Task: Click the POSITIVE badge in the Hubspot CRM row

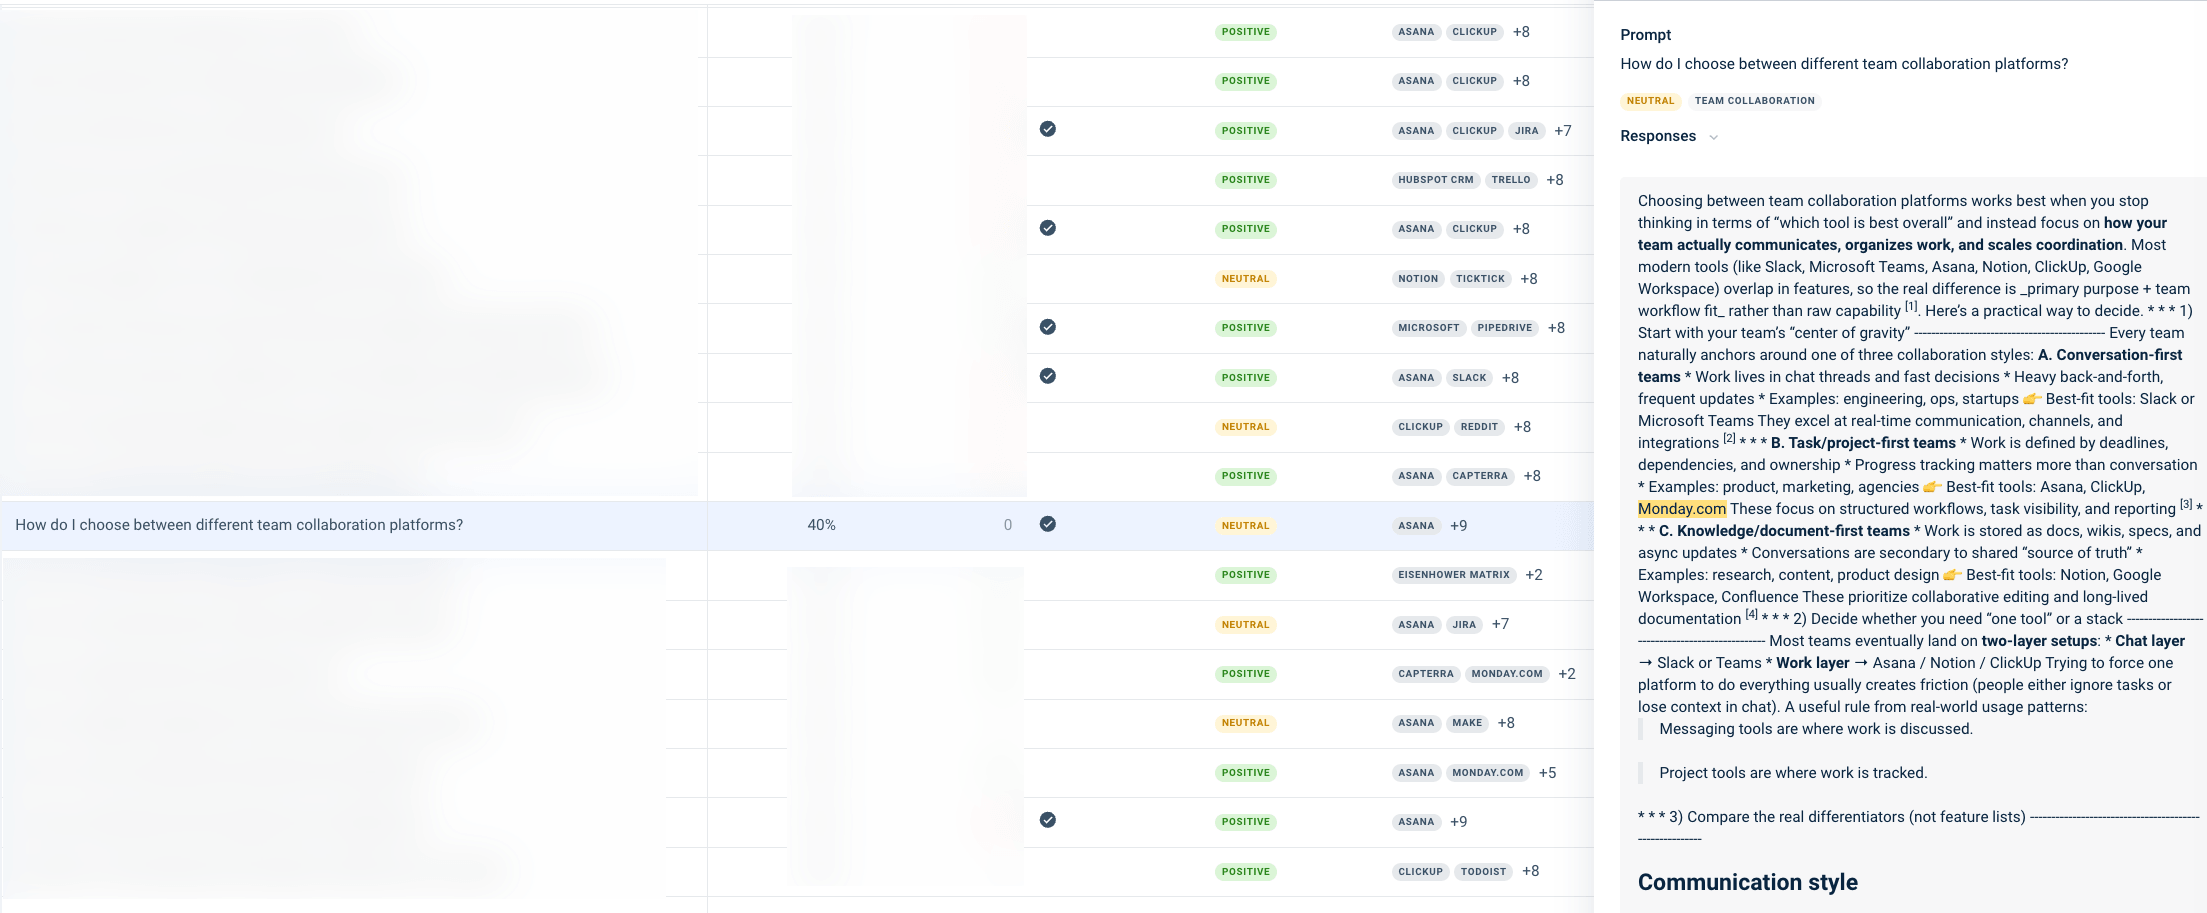Action: pyautogui.click(x=1245, y=180)
